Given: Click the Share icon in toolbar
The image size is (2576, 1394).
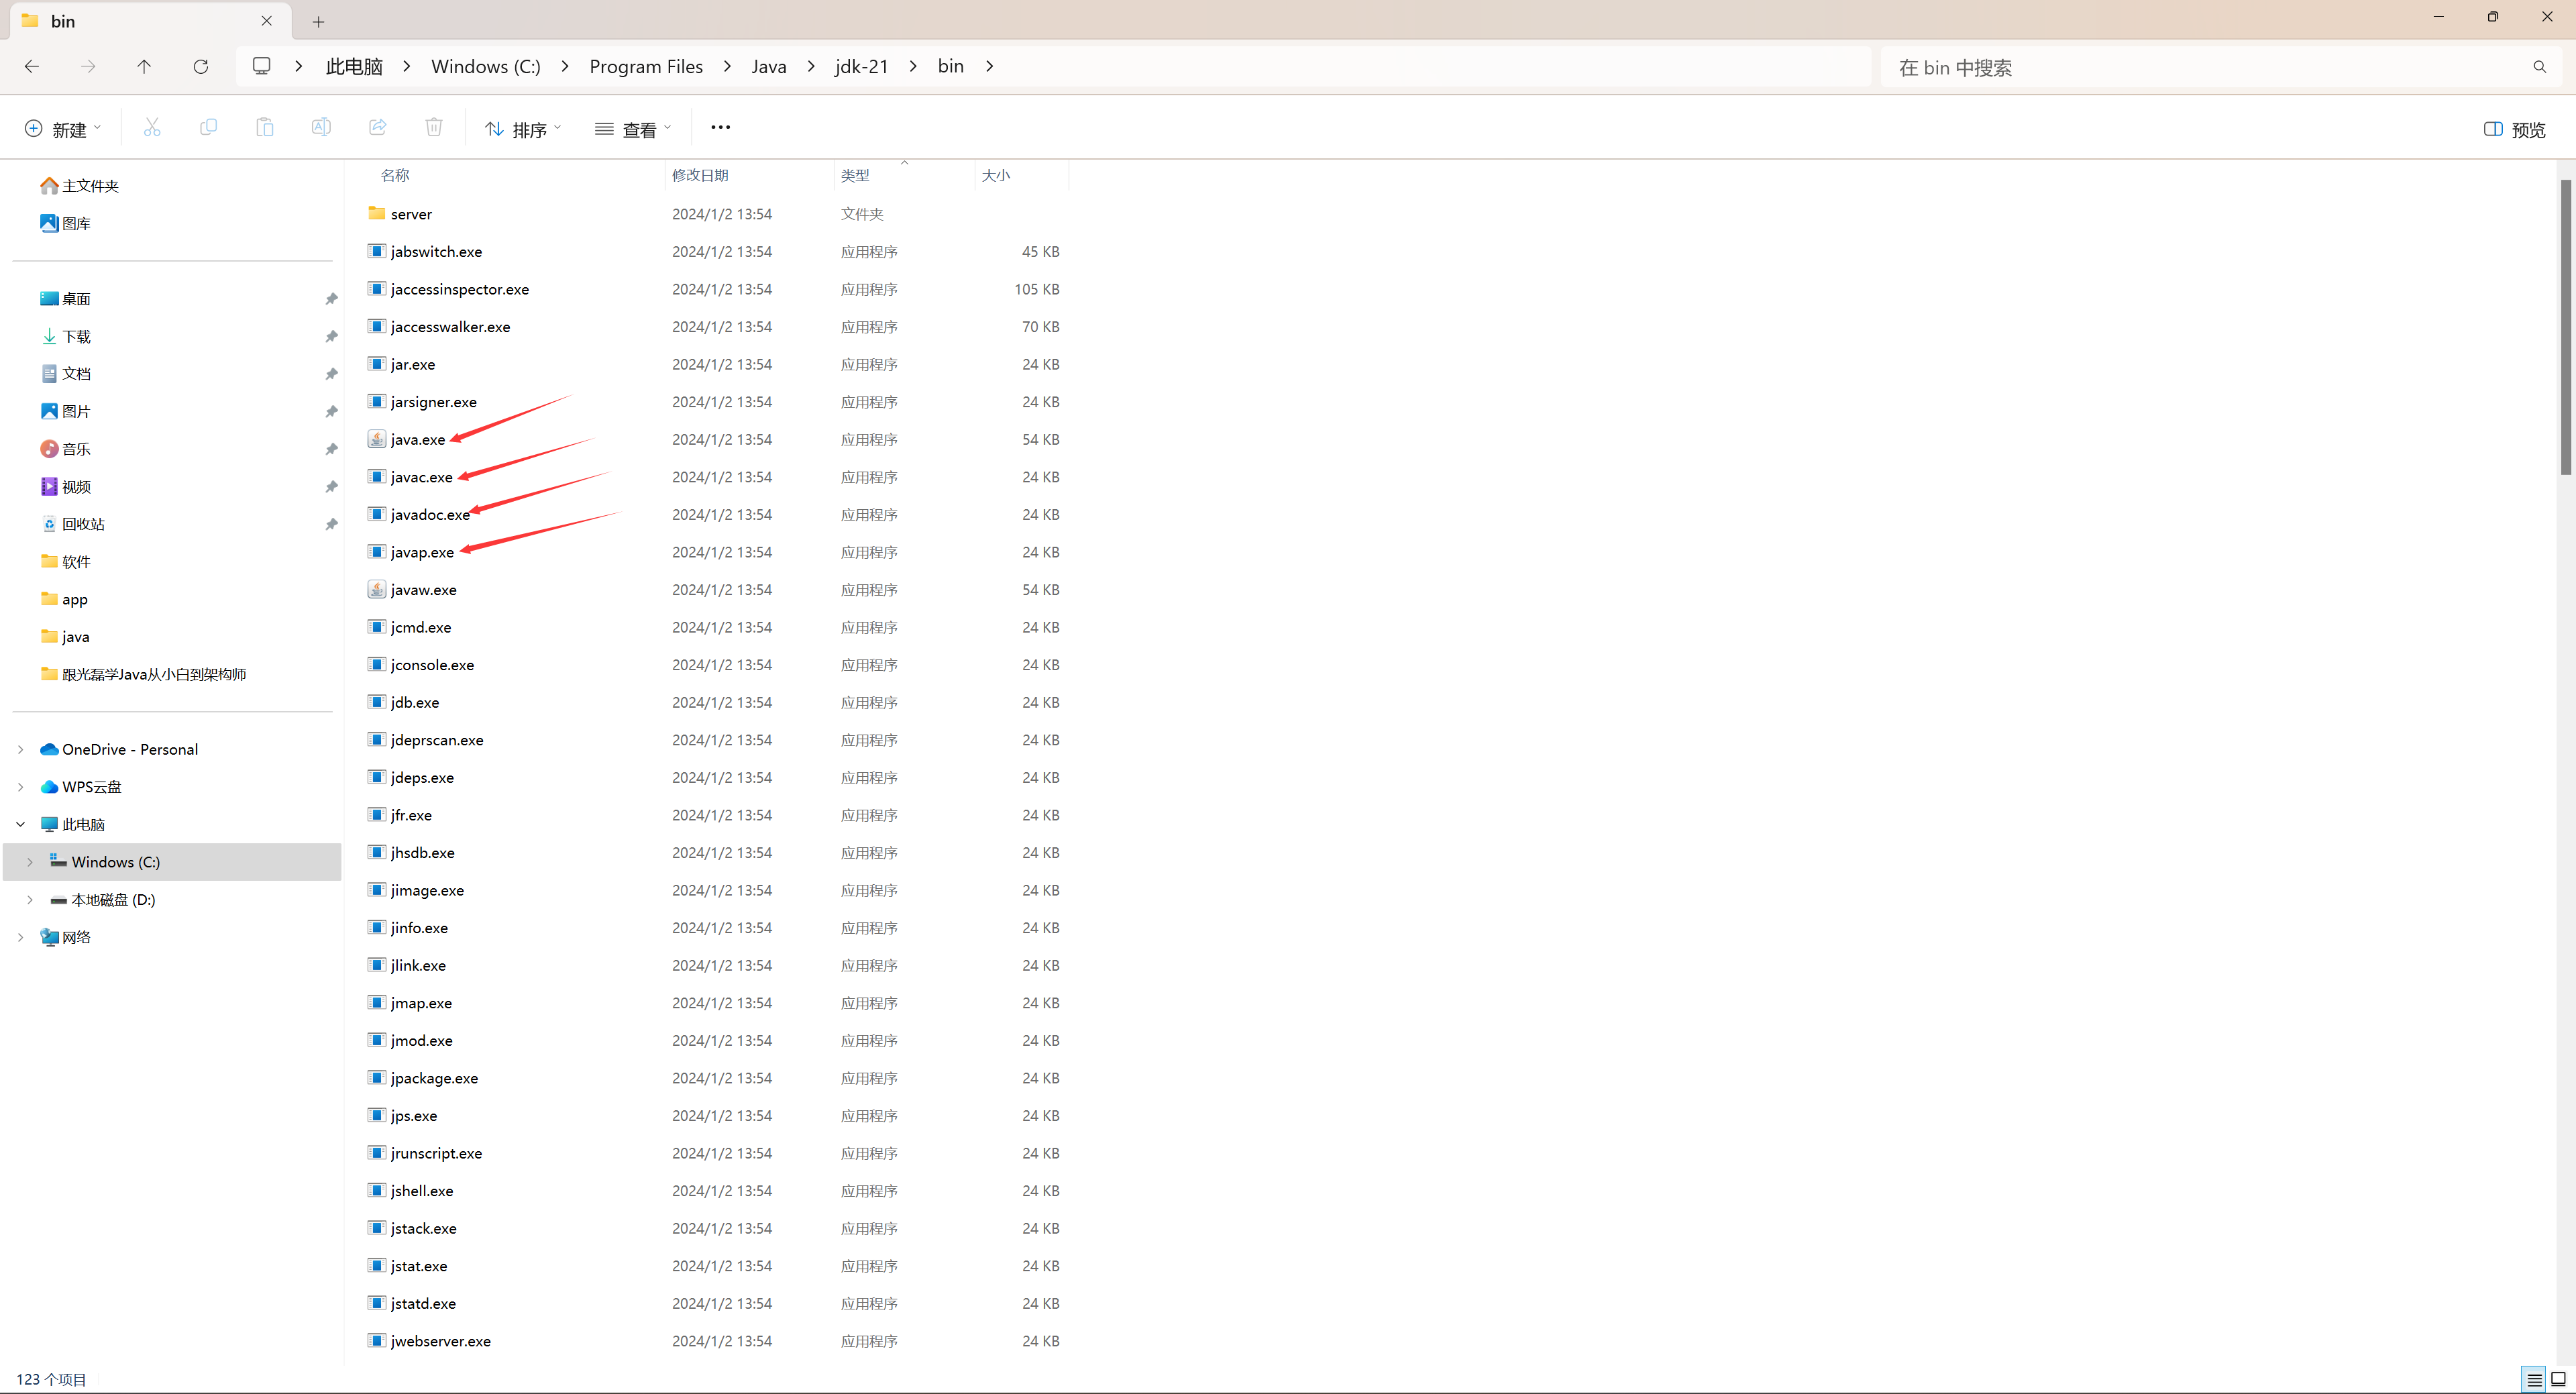Looking at the screenshot, I should pyautogui.click(x=377, y=128).
